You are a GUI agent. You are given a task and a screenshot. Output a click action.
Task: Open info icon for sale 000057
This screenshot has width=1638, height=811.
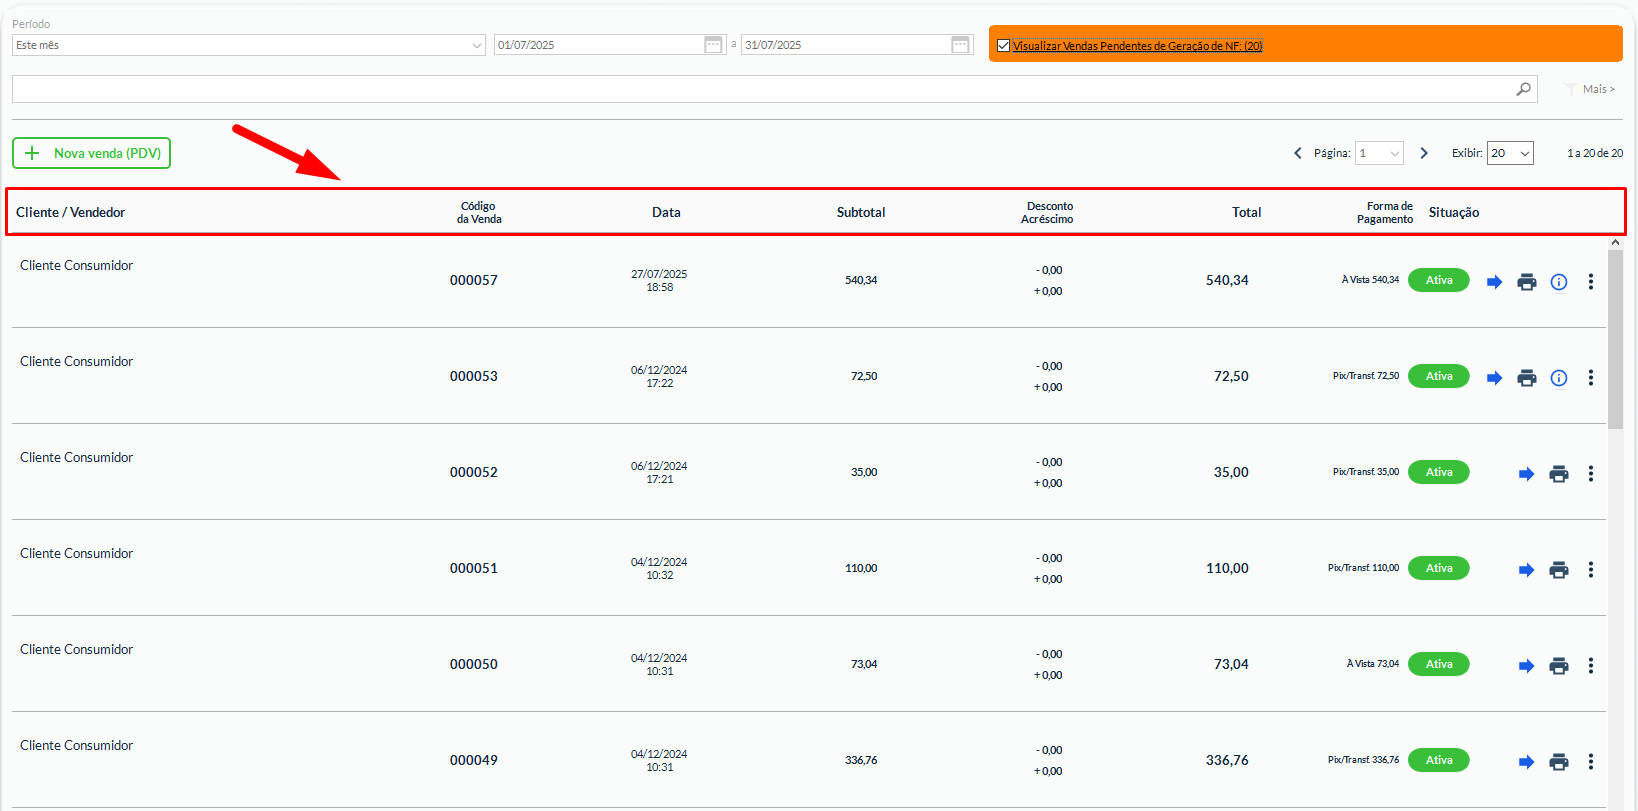click(1558, 282)
